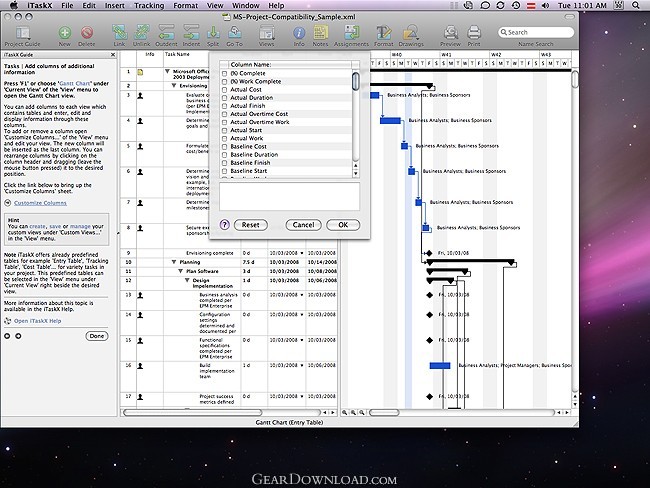650x488 pixels.
Task: Click the green New task icon
Action: point(64,32)
